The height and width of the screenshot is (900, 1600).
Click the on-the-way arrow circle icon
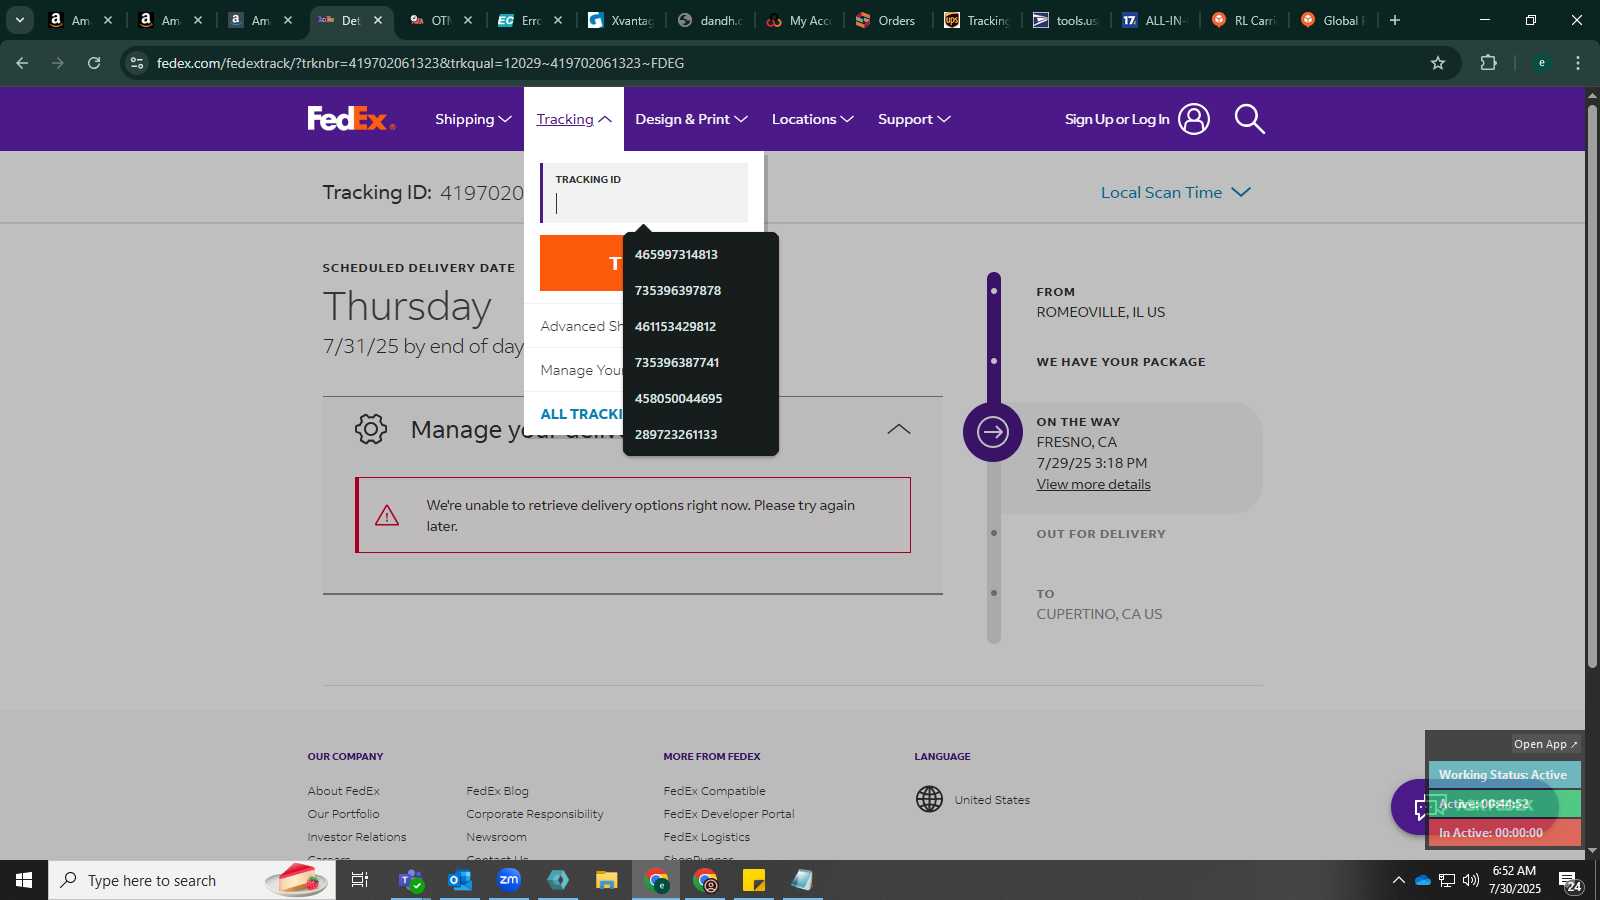pos(992,432)
